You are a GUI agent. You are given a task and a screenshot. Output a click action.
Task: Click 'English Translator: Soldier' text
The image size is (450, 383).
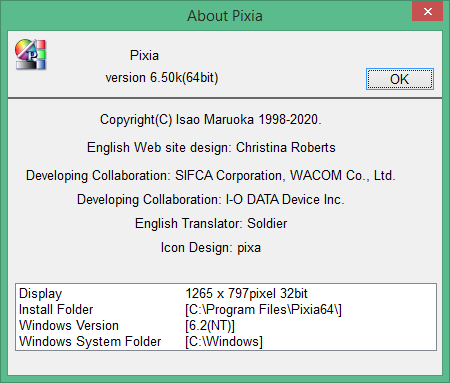211,223
